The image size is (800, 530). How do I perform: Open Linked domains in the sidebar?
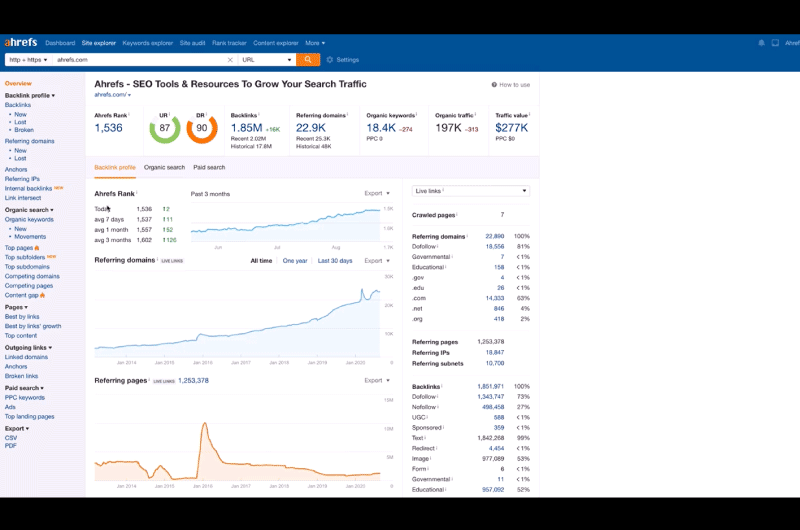(26, 357)
